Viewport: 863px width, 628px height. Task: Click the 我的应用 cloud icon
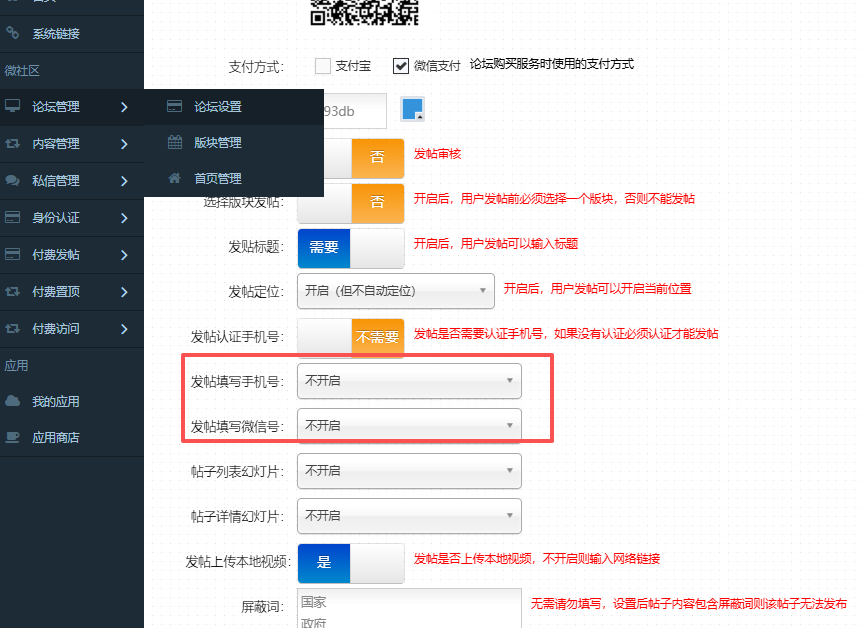pos(13,401)
